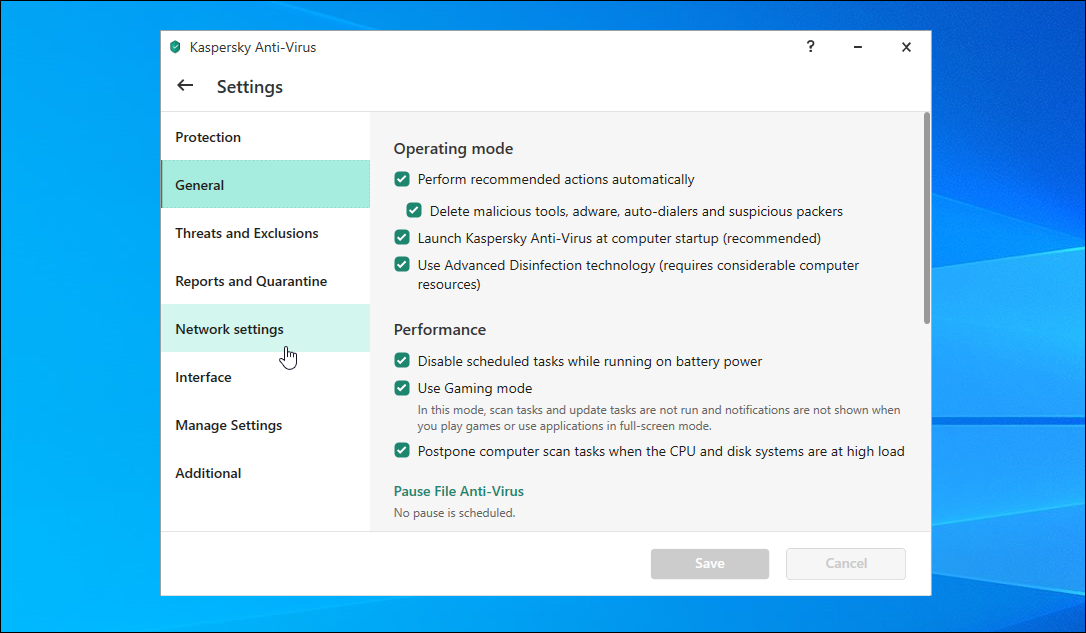Viewport: 1086px width, 633px height.
Task: Uncheck Disable scheduled tasks on battery power
Action: click(x=402, y=361)
